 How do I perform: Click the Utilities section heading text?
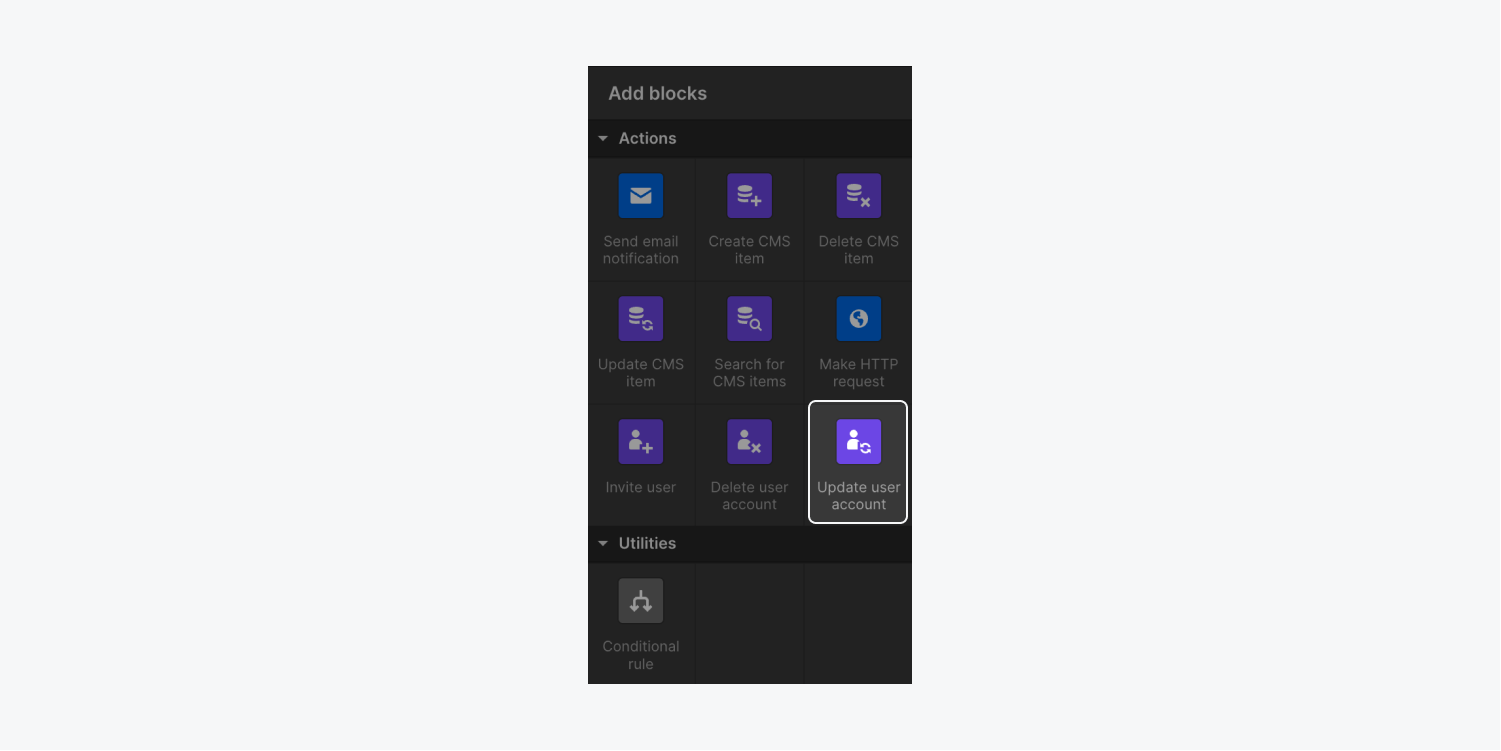click(x=647, y=544)
